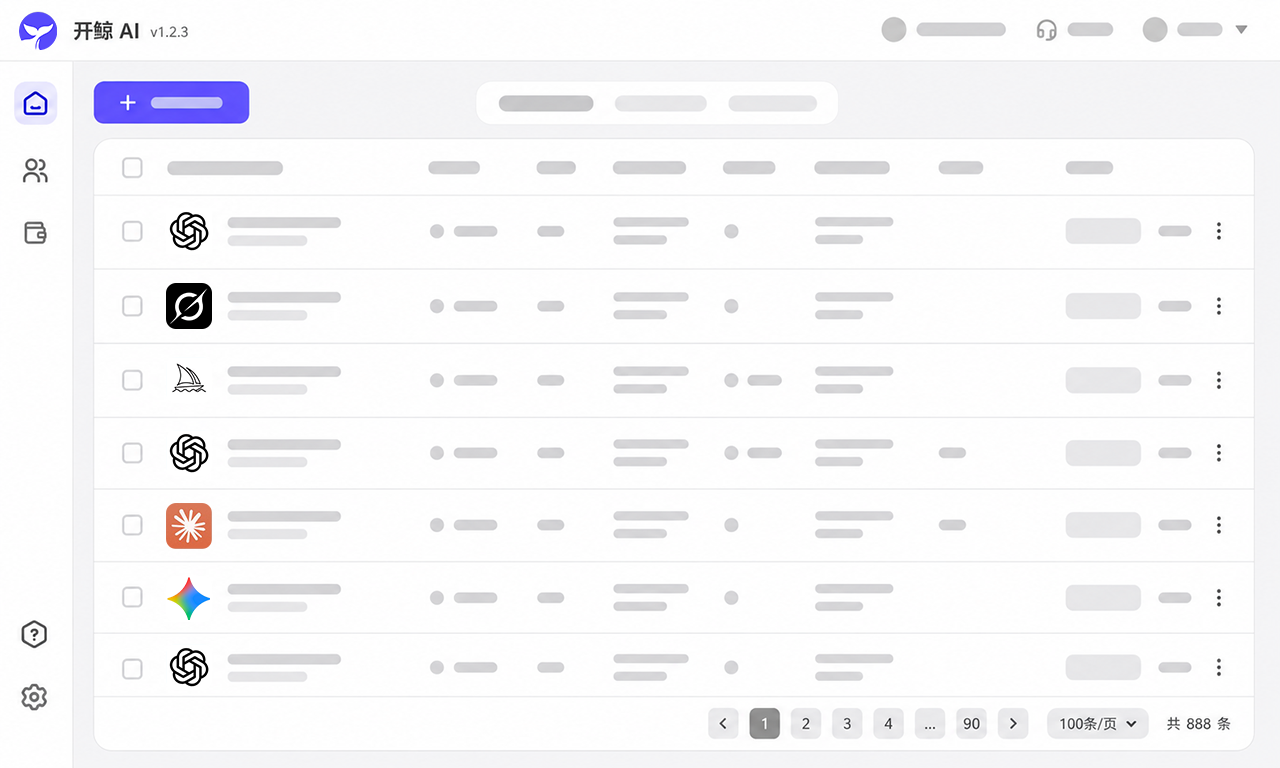
Task: Go to page 3
Action: [847, 723]
